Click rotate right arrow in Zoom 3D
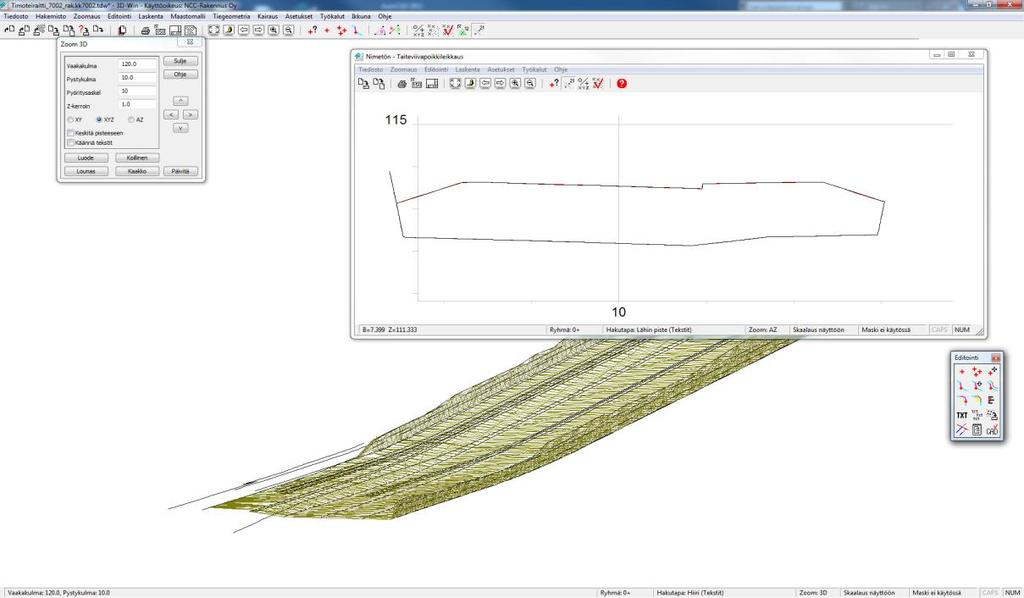 (x=190, y=115)
